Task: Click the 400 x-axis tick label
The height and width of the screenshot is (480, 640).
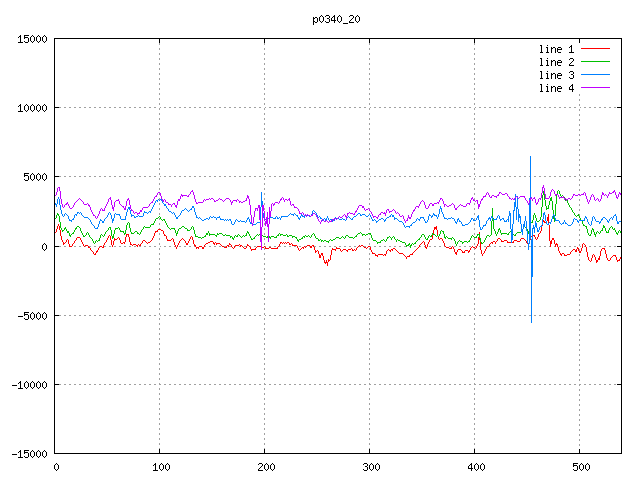Action: (475, 466)
